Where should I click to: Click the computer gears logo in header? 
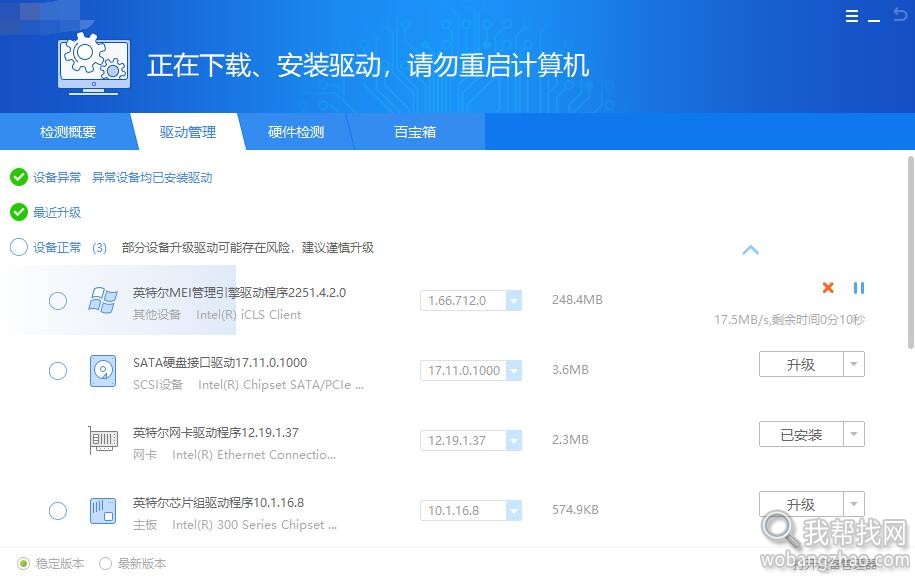[94, 63]
